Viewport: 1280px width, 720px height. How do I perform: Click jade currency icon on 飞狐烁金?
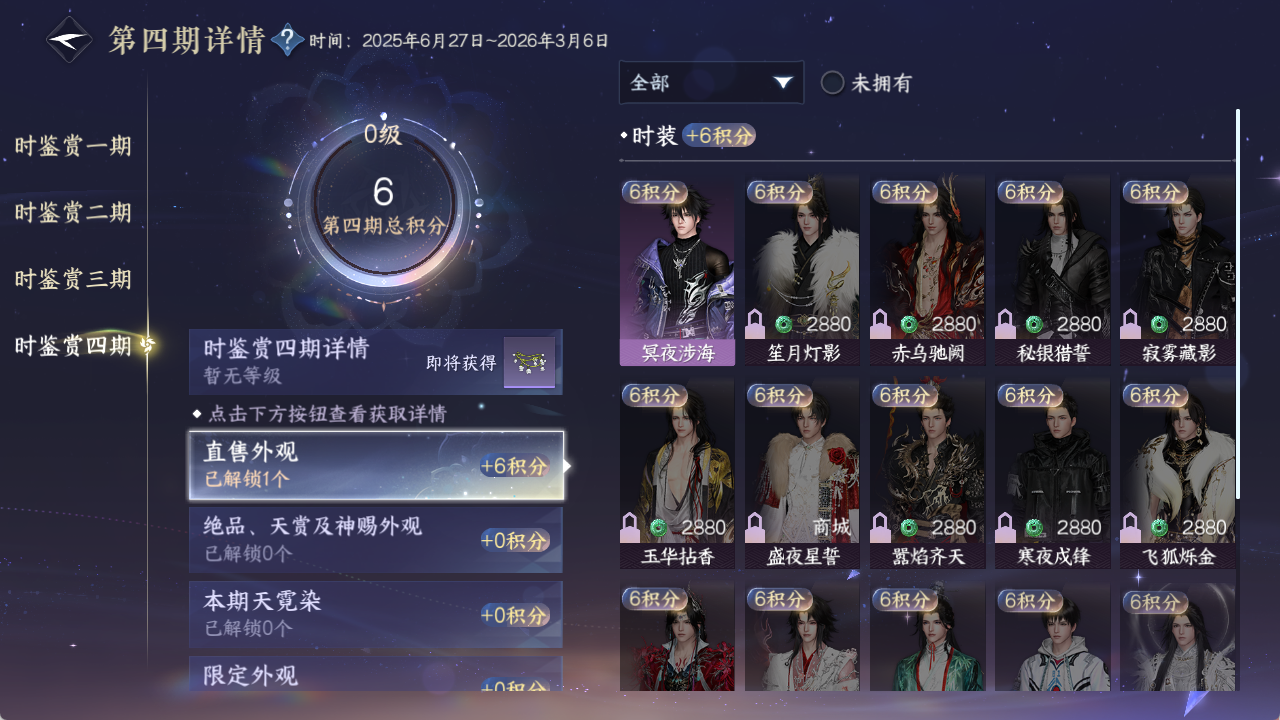[1159, 527]
